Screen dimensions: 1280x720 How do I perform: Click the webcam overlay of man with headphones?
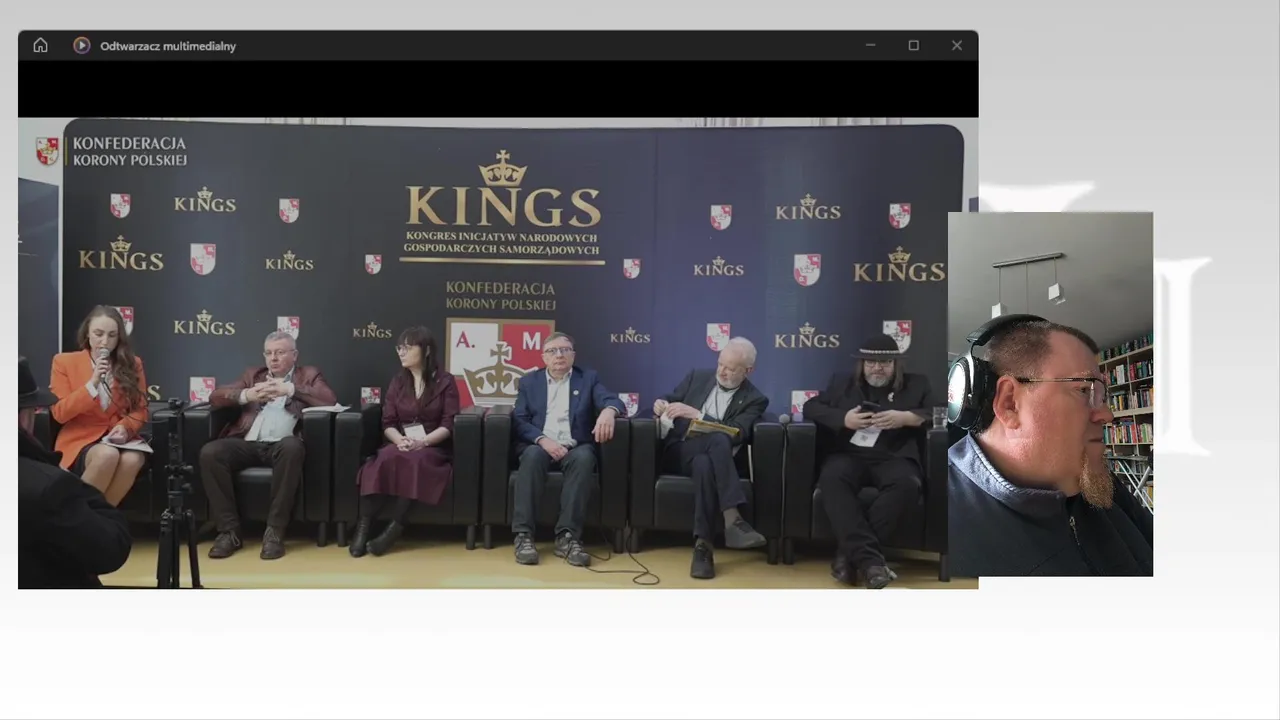(x=1050, y=394)
